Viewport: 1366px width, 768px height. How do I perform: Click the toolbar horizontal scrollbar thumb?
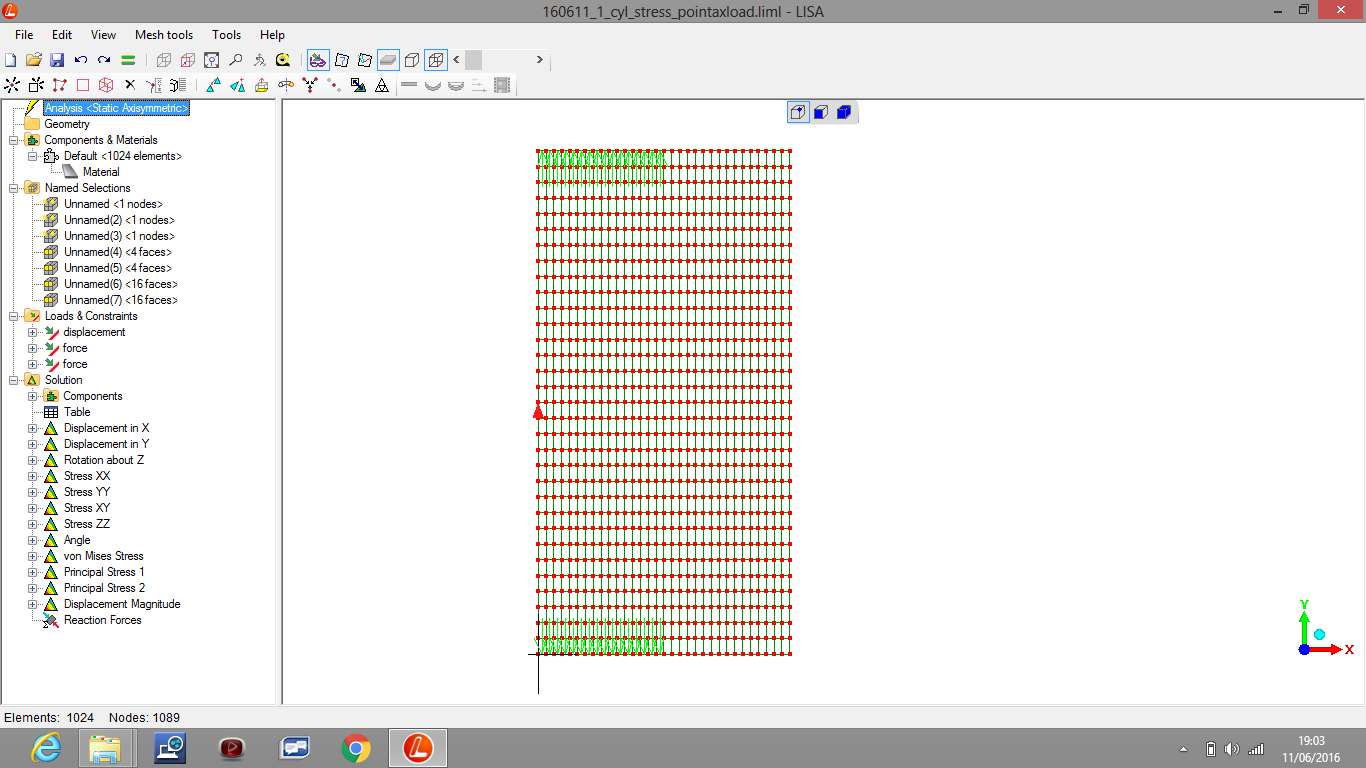(x=473, y=60)
